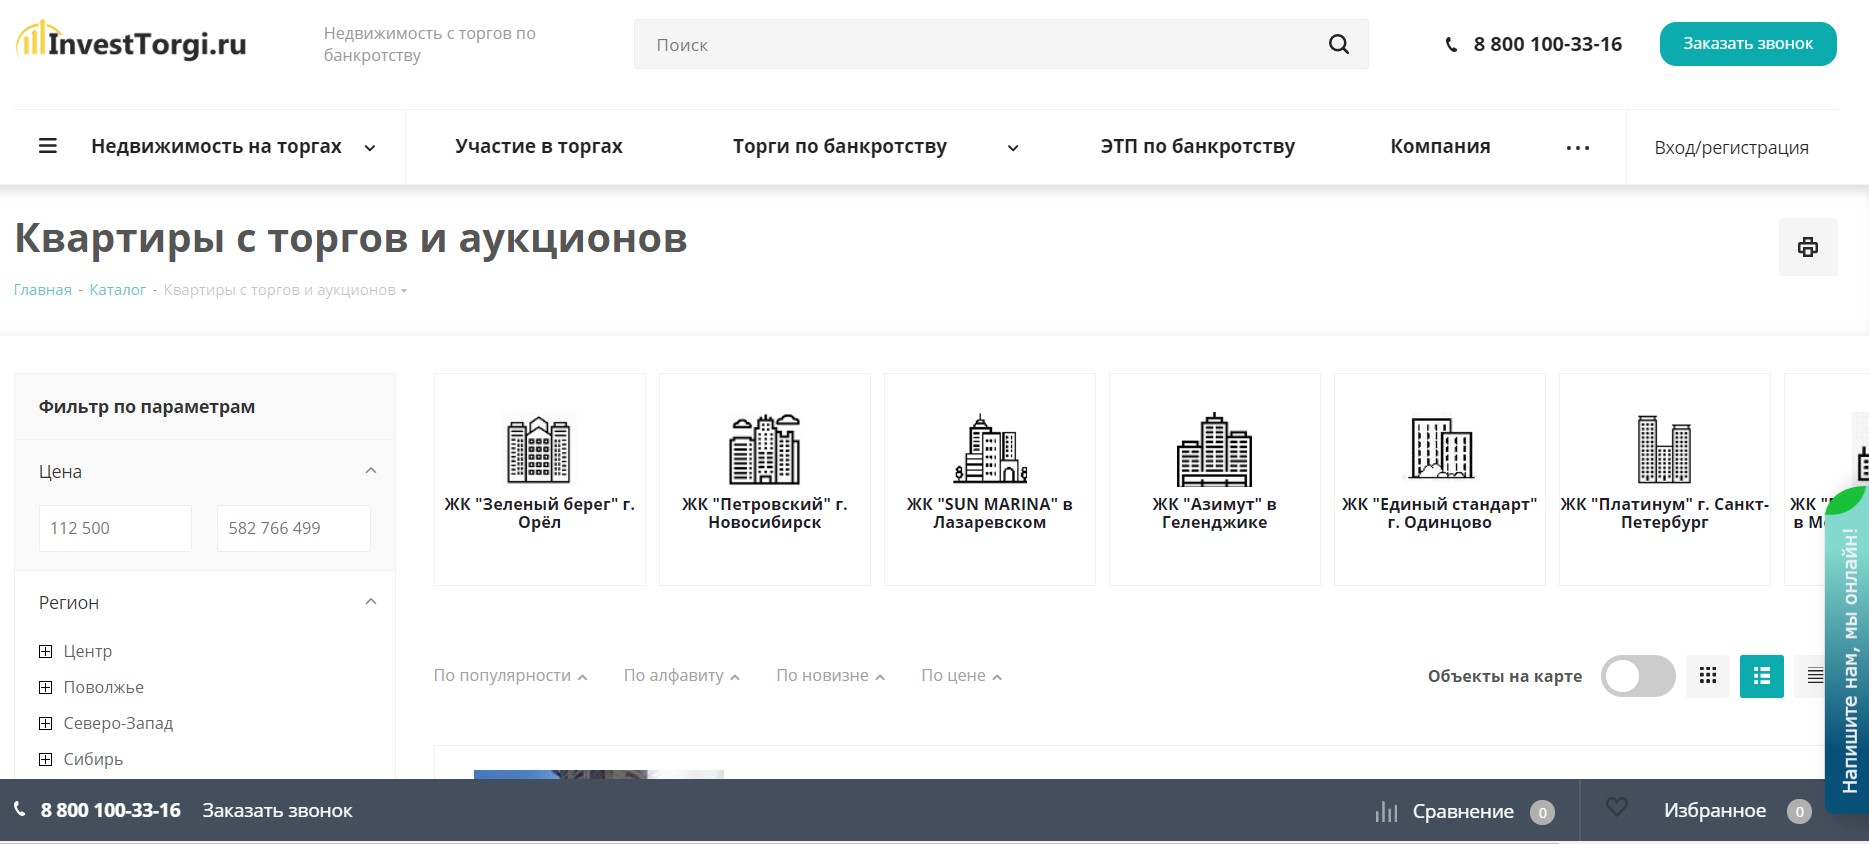Click the Заказать звонок teal button
This screenshot has width=1869, height=844.
1748,44
